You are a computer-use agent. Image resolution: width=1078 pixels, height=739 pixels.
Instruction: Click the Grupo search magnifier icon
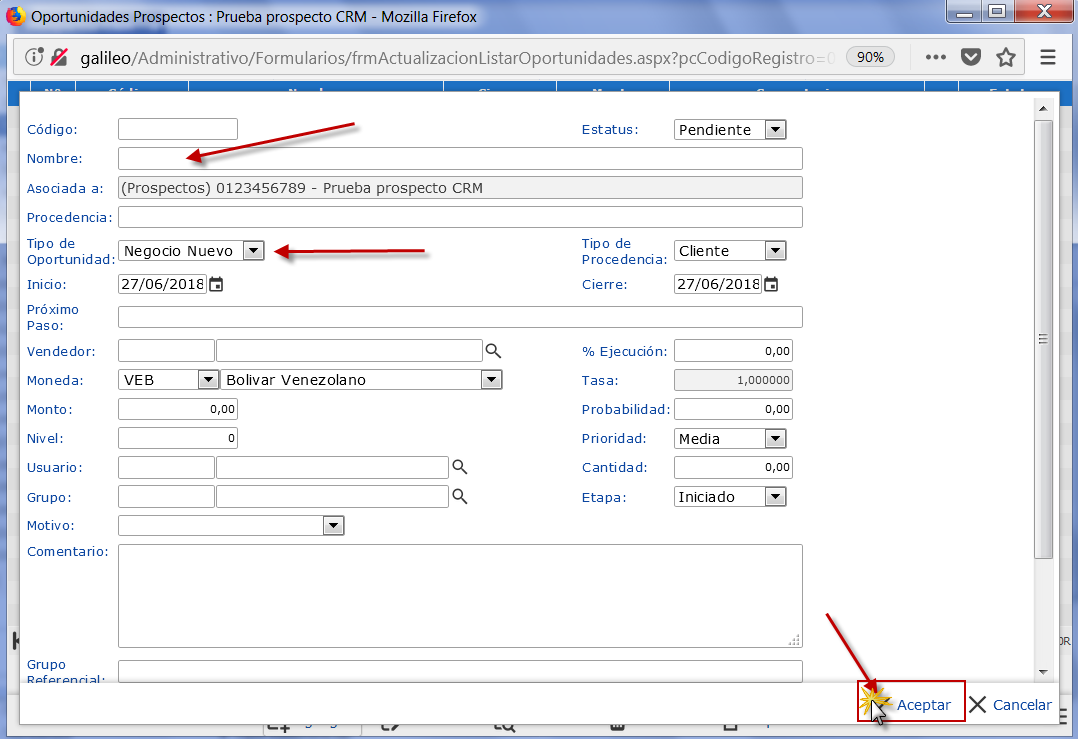click(x=460, y=496)
